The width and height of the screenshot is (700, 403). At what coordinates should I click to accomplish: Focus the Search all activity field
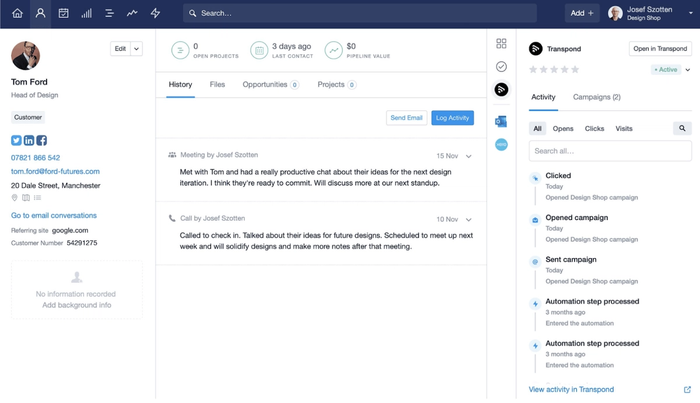coord(610,151)
